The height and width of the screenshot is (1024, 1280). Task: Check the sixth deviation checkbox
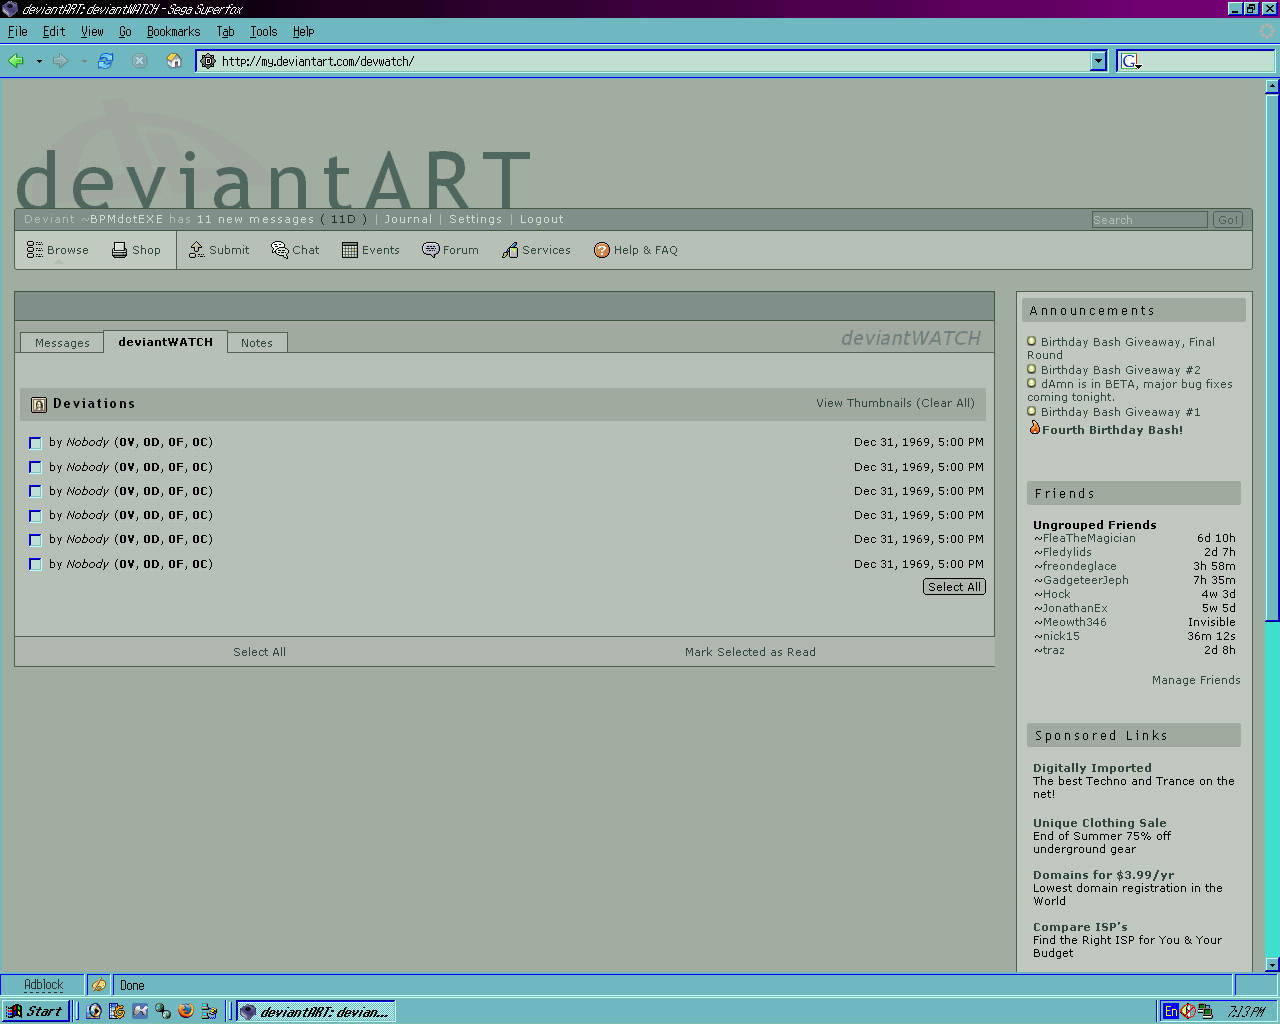pyautogui.click(x=35, y=564)
